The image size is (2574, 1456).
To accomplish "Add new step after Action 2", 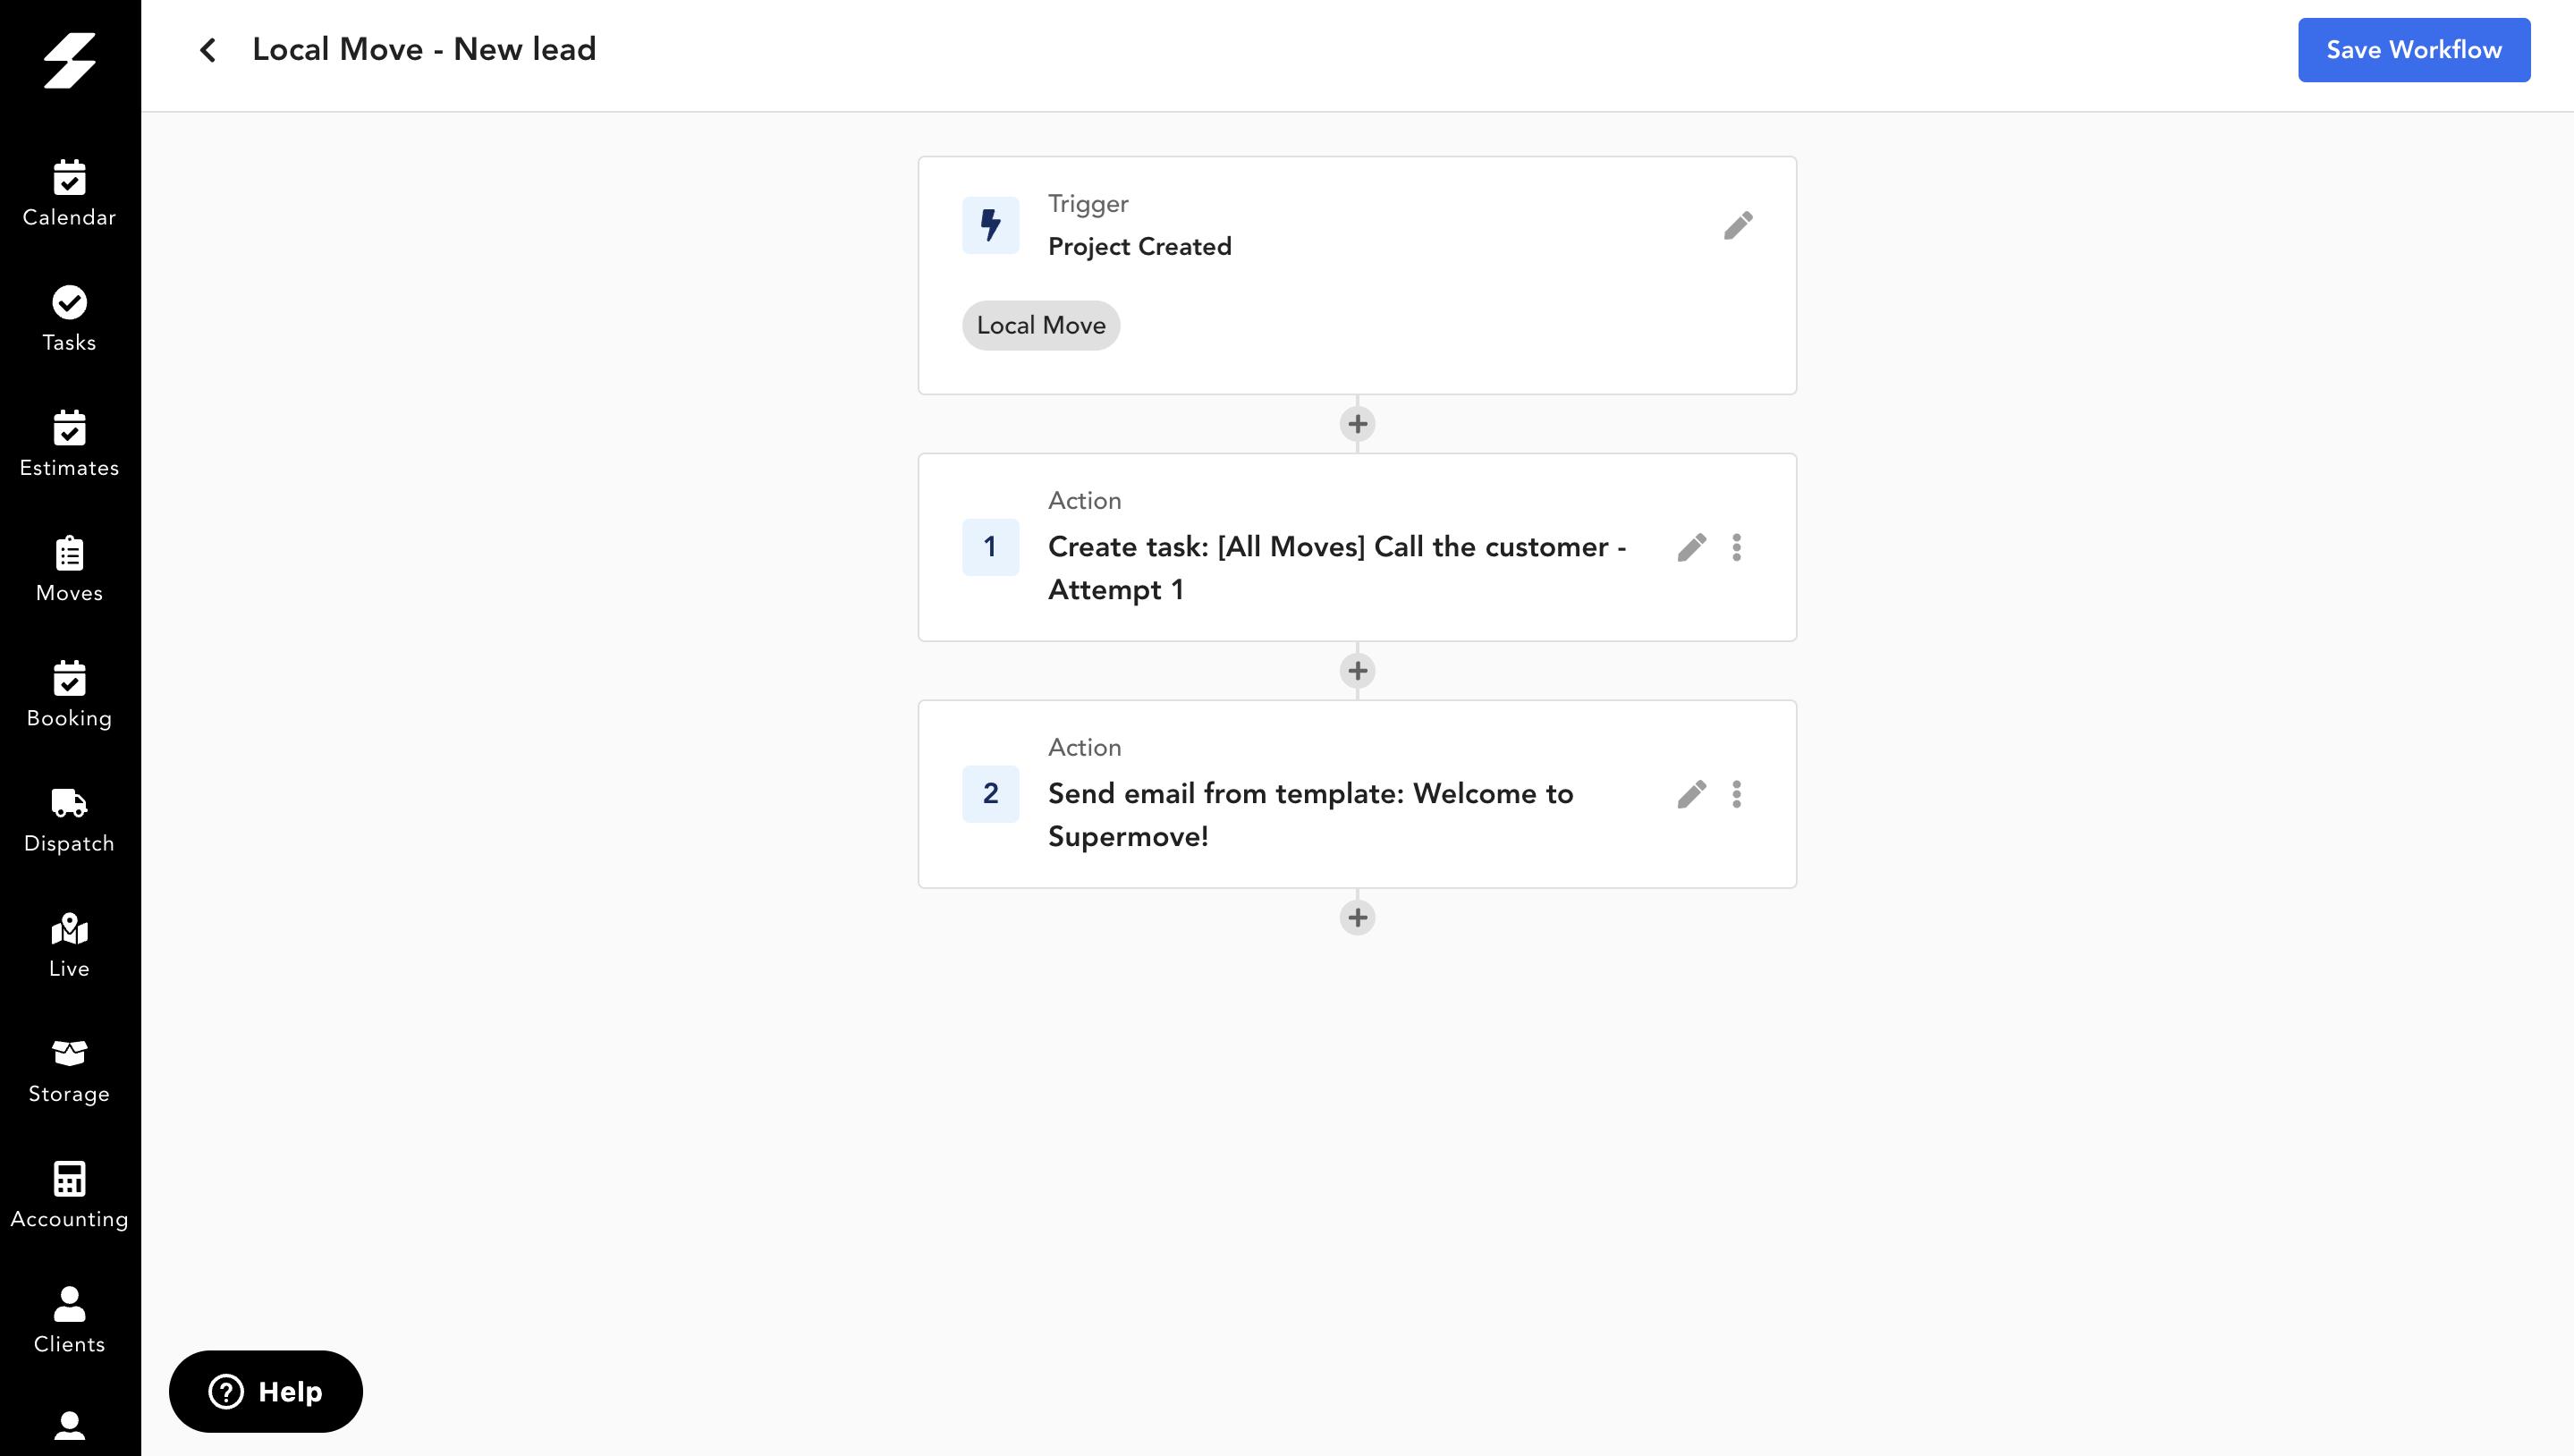I will point(1358,917).
